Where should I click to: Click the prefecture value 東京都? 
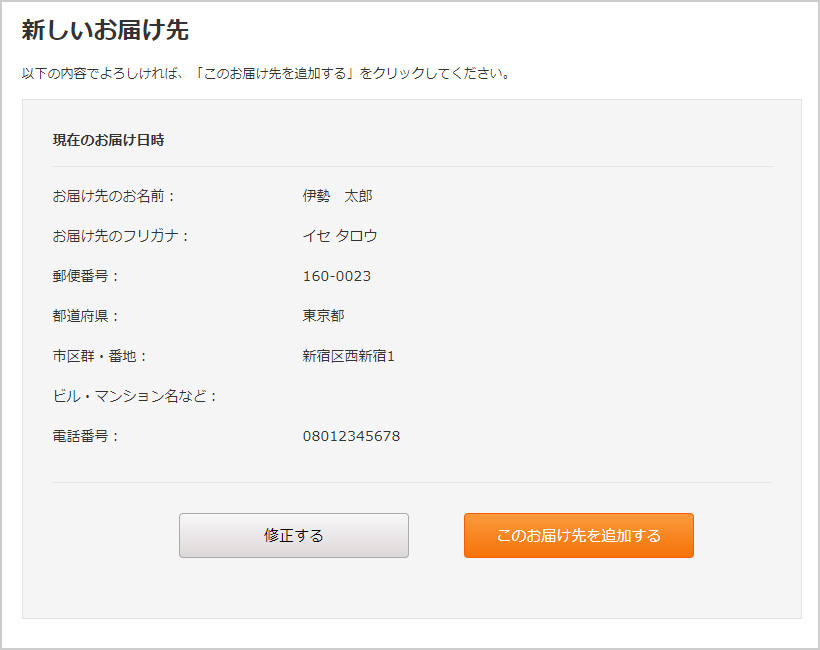pyautogui.click(x=323, y=316)
